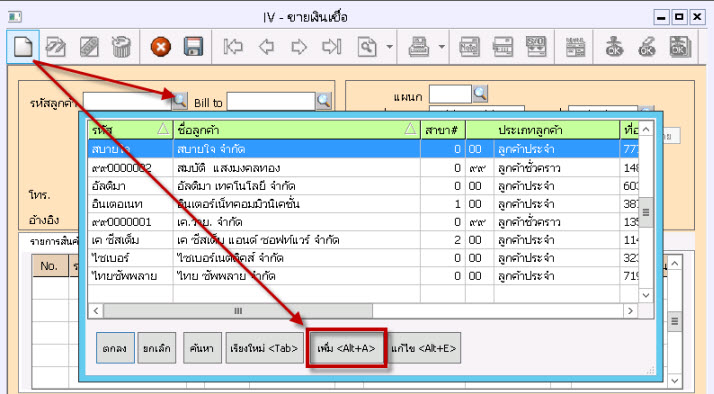This screenshot has height=394, width=714.
Task: Click the S/O sales order icon
Action: 536,46
